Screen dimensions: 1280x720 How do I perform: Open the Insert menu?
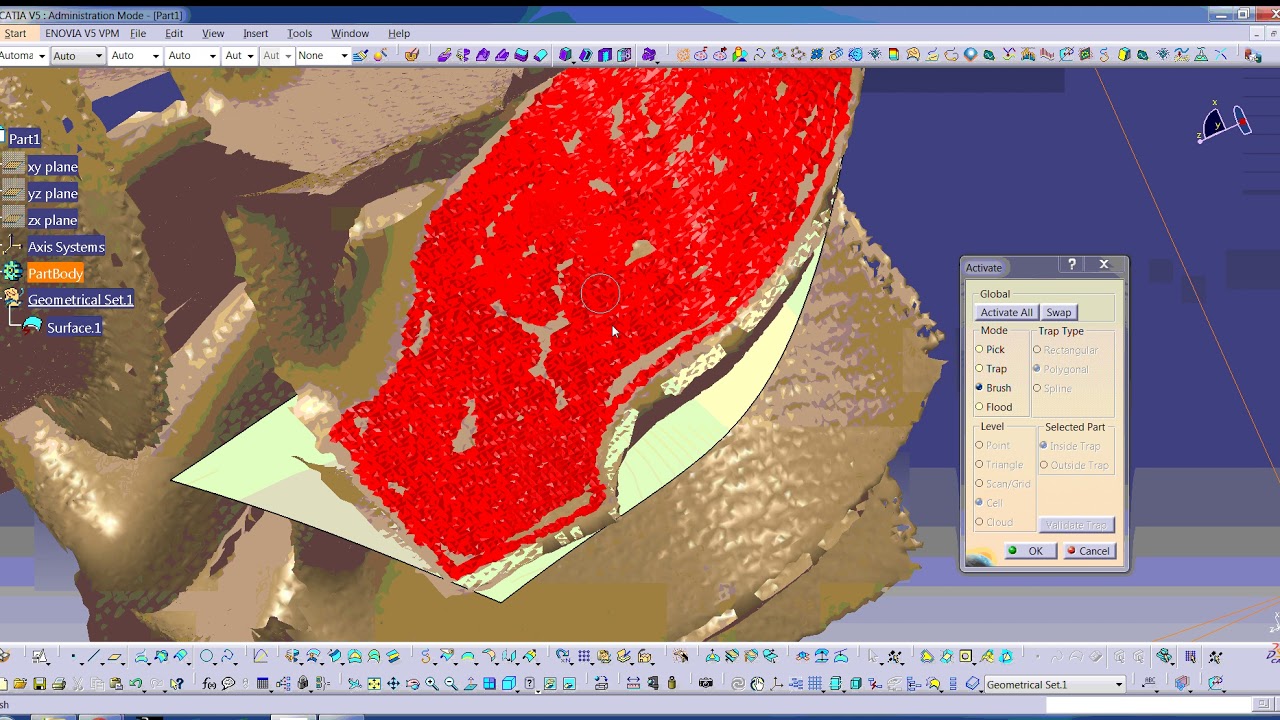click(255, 33)
